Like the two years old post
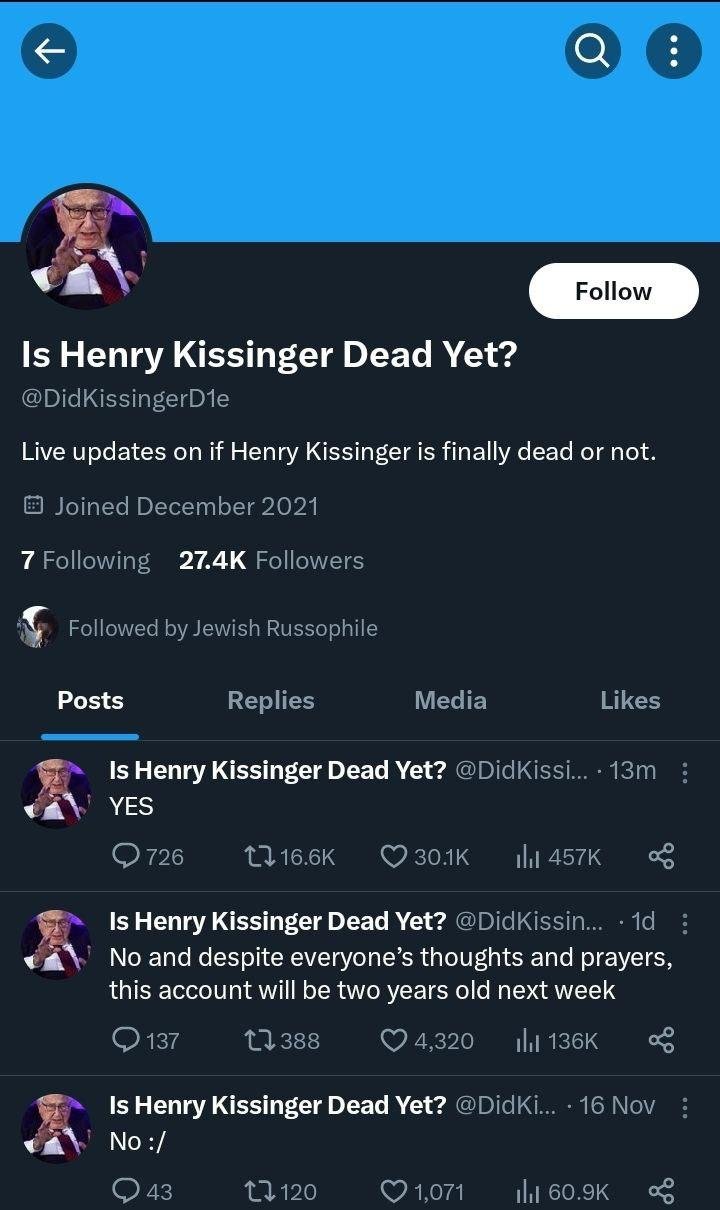This screenshot has height=1210, width=720. click(394, 1041)
